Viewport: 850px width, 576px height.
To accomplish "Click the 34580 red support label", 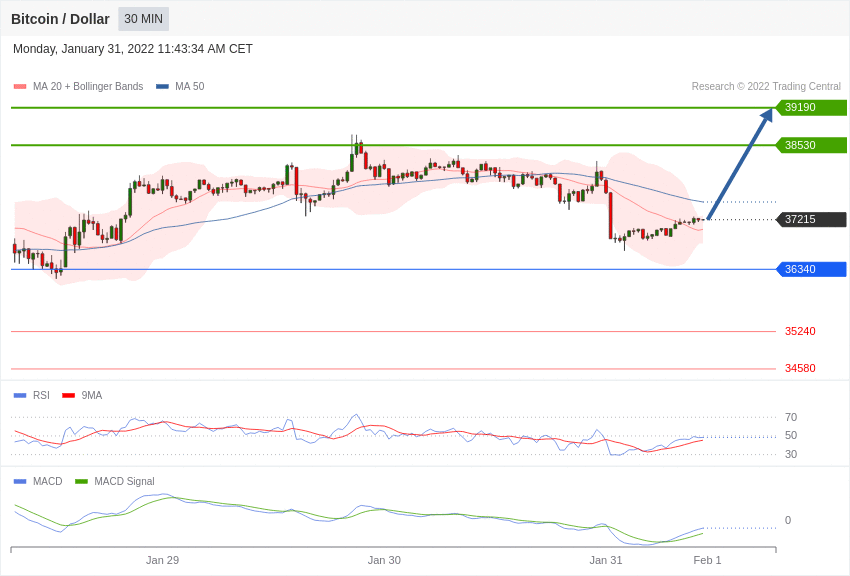I will pos(800,368).
